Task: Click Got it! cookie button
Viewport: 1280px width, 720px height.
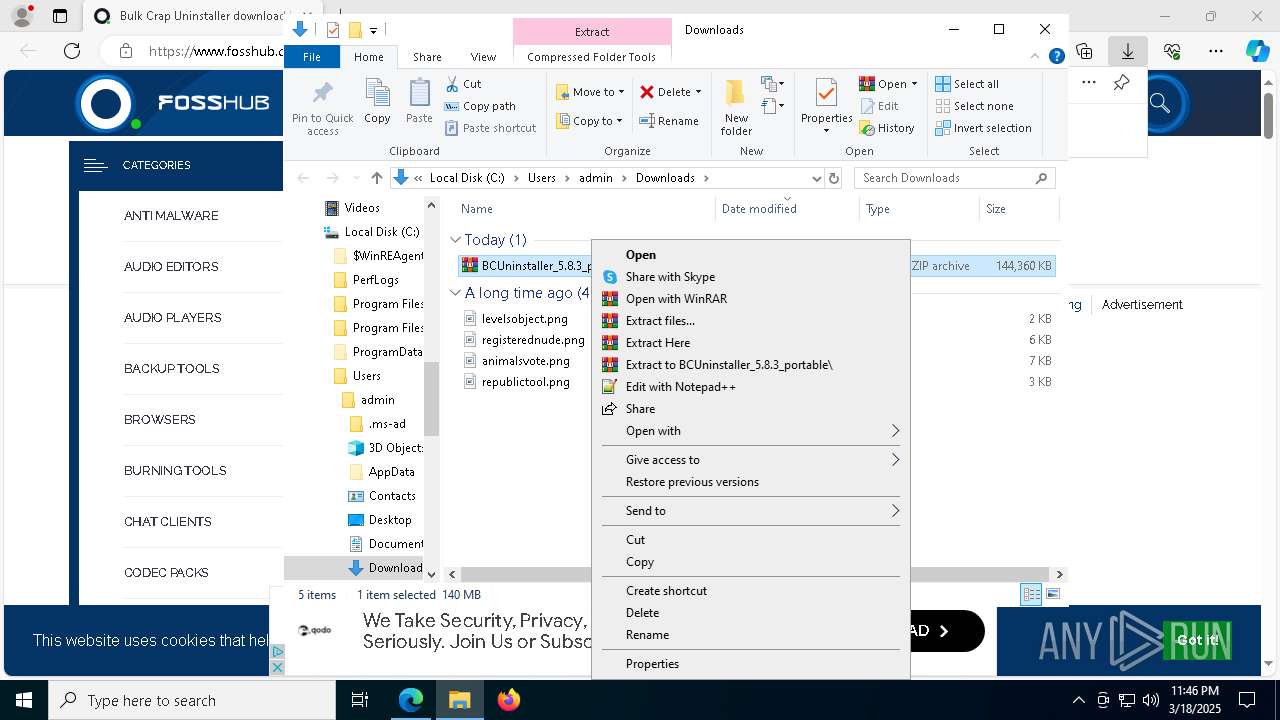Action: pos(1197,640)
